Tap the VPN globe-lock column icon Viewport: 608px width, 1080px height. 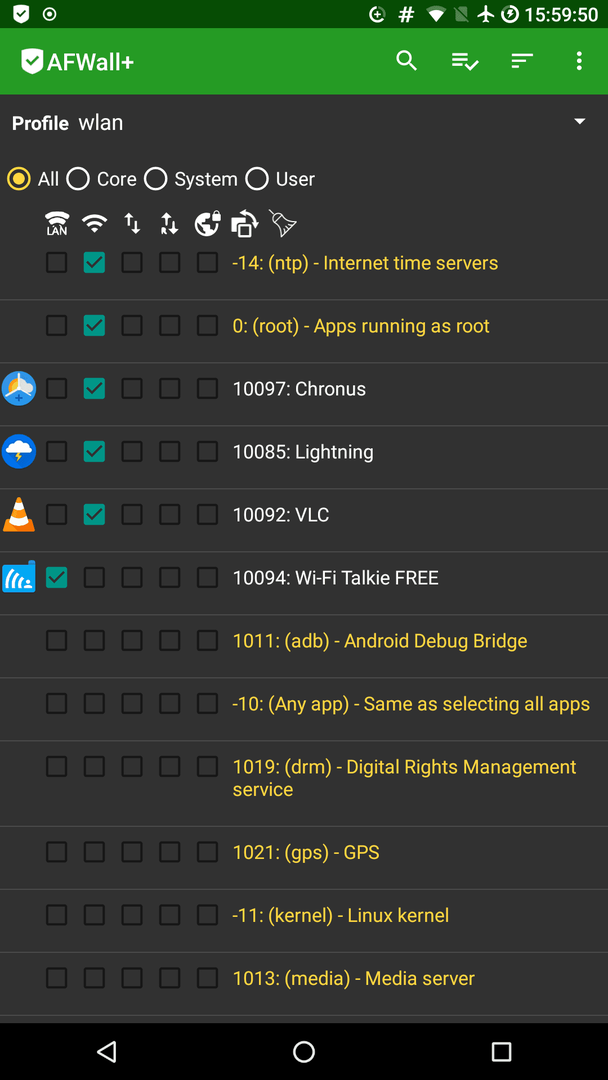pos(207,223)
